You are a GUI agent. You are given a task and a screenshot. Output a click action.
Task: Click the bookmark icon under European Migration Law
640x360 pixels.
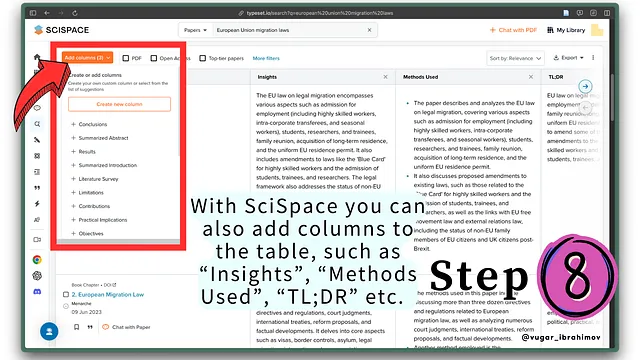coord(76,327)
